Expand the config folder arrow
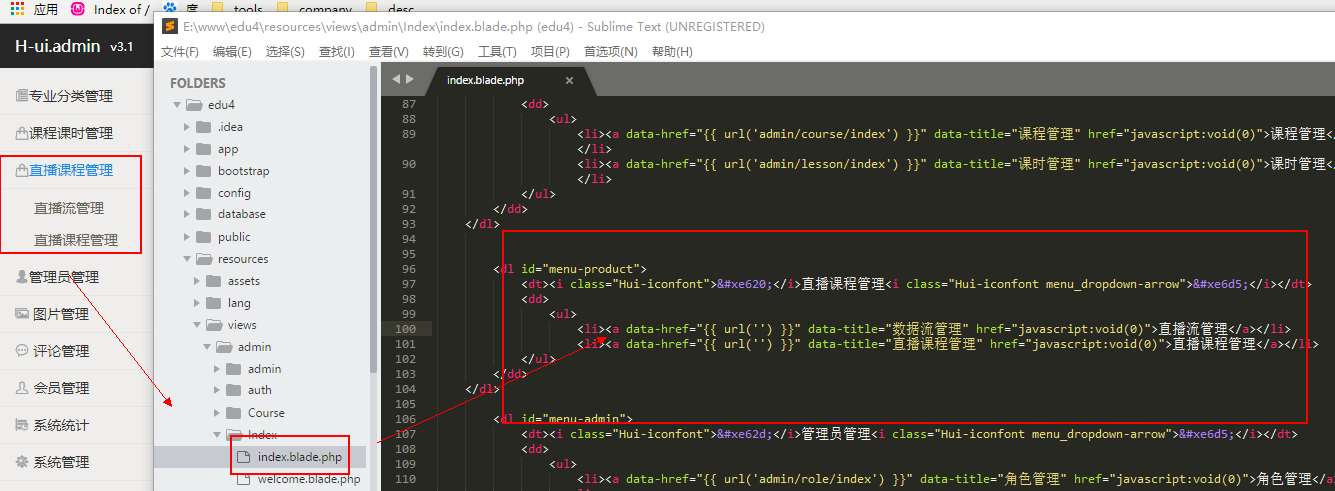 186,193
